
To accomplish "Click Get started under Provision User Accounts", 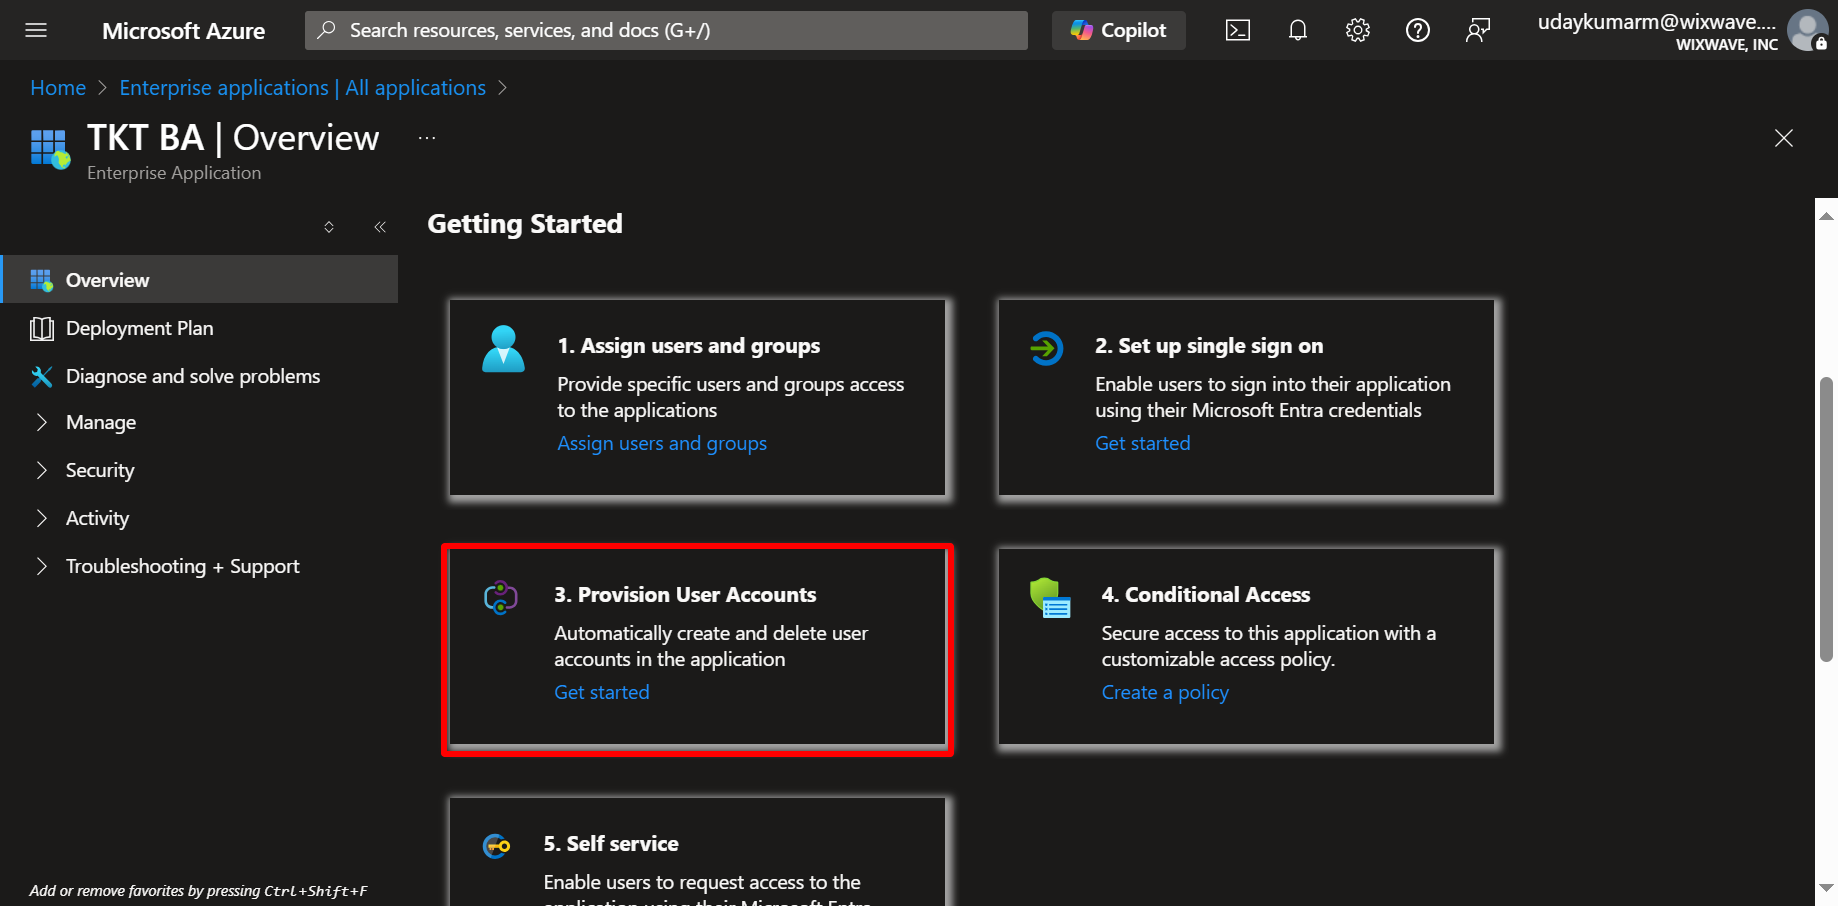I will [602, 692].
